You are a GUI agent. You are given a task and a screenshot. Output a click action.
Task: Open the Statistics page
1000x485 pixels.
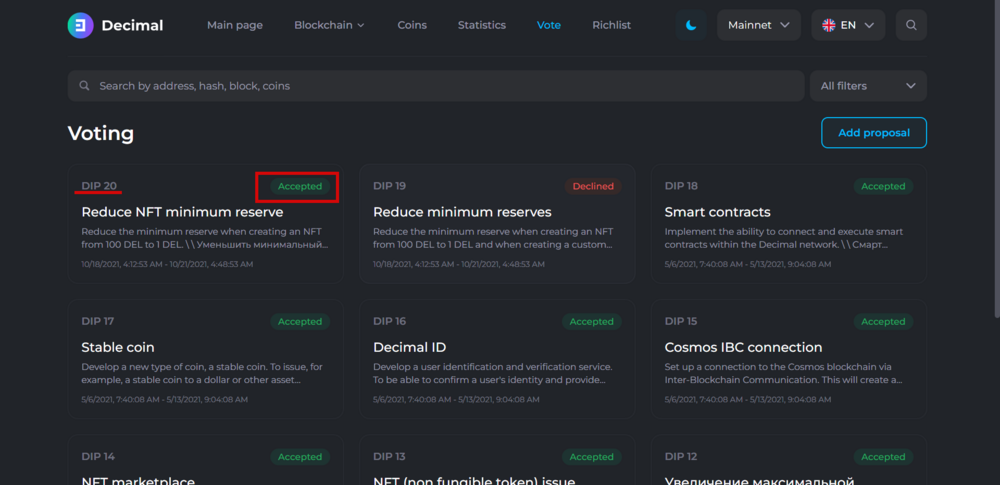pyautogui.click(x=482, y=26)
